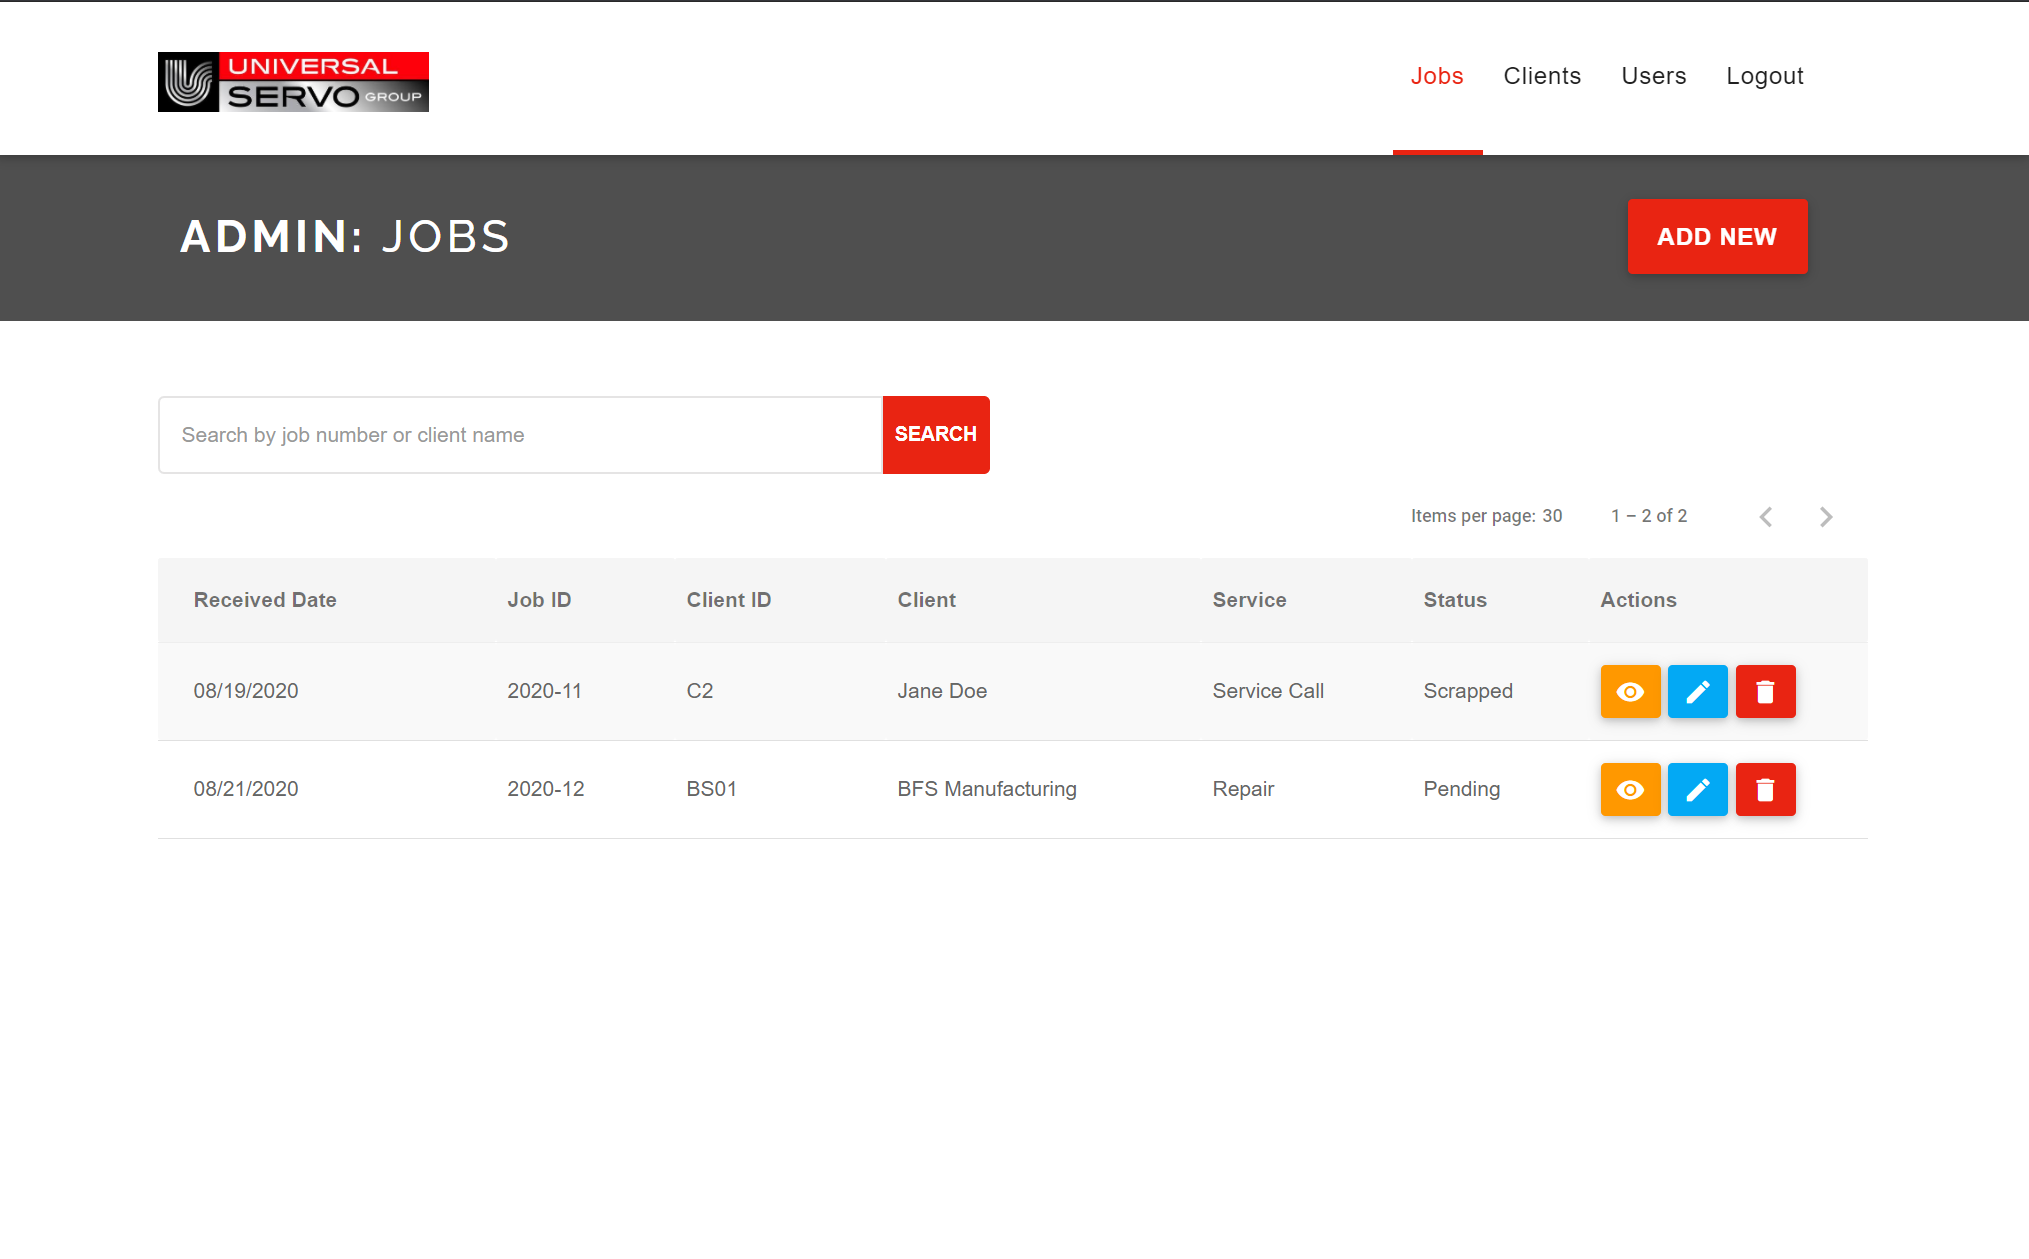Select the Logout menu item
Screen dimensions: 2029x1259
pos(1764,76)
